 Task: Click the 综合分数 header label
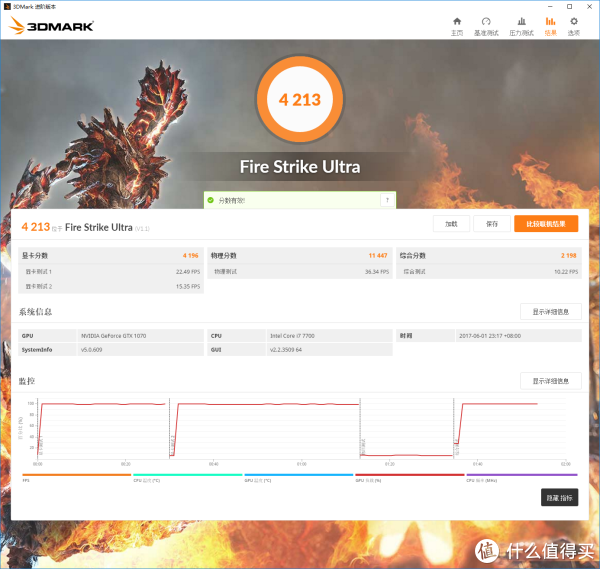(x=412, y=255)
